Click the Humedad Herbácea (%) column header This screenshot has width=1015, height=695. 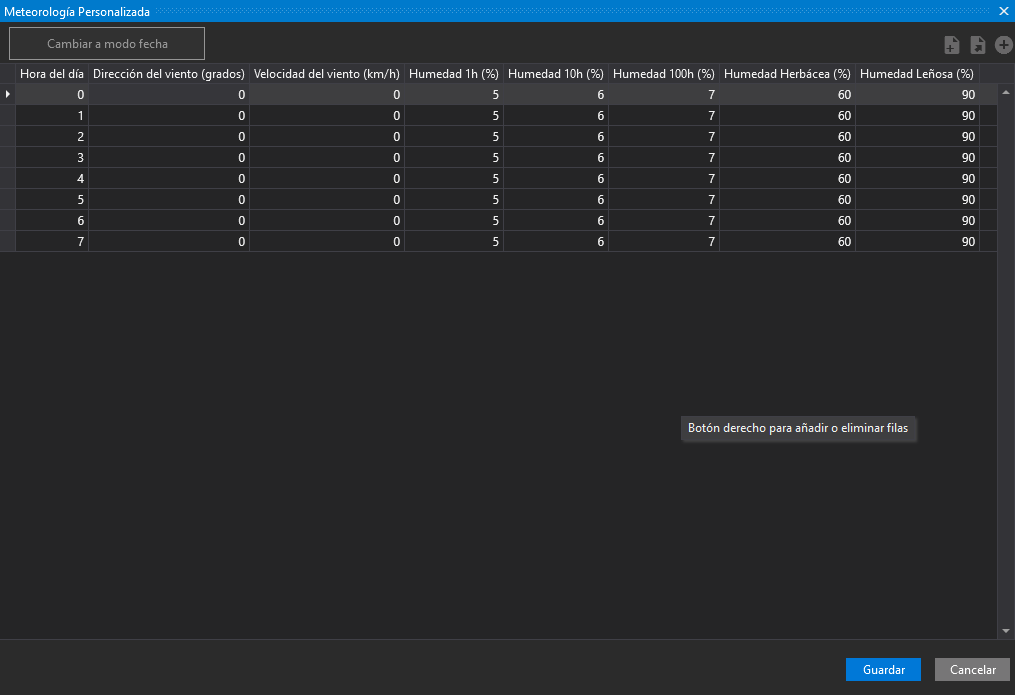(787, 74)
